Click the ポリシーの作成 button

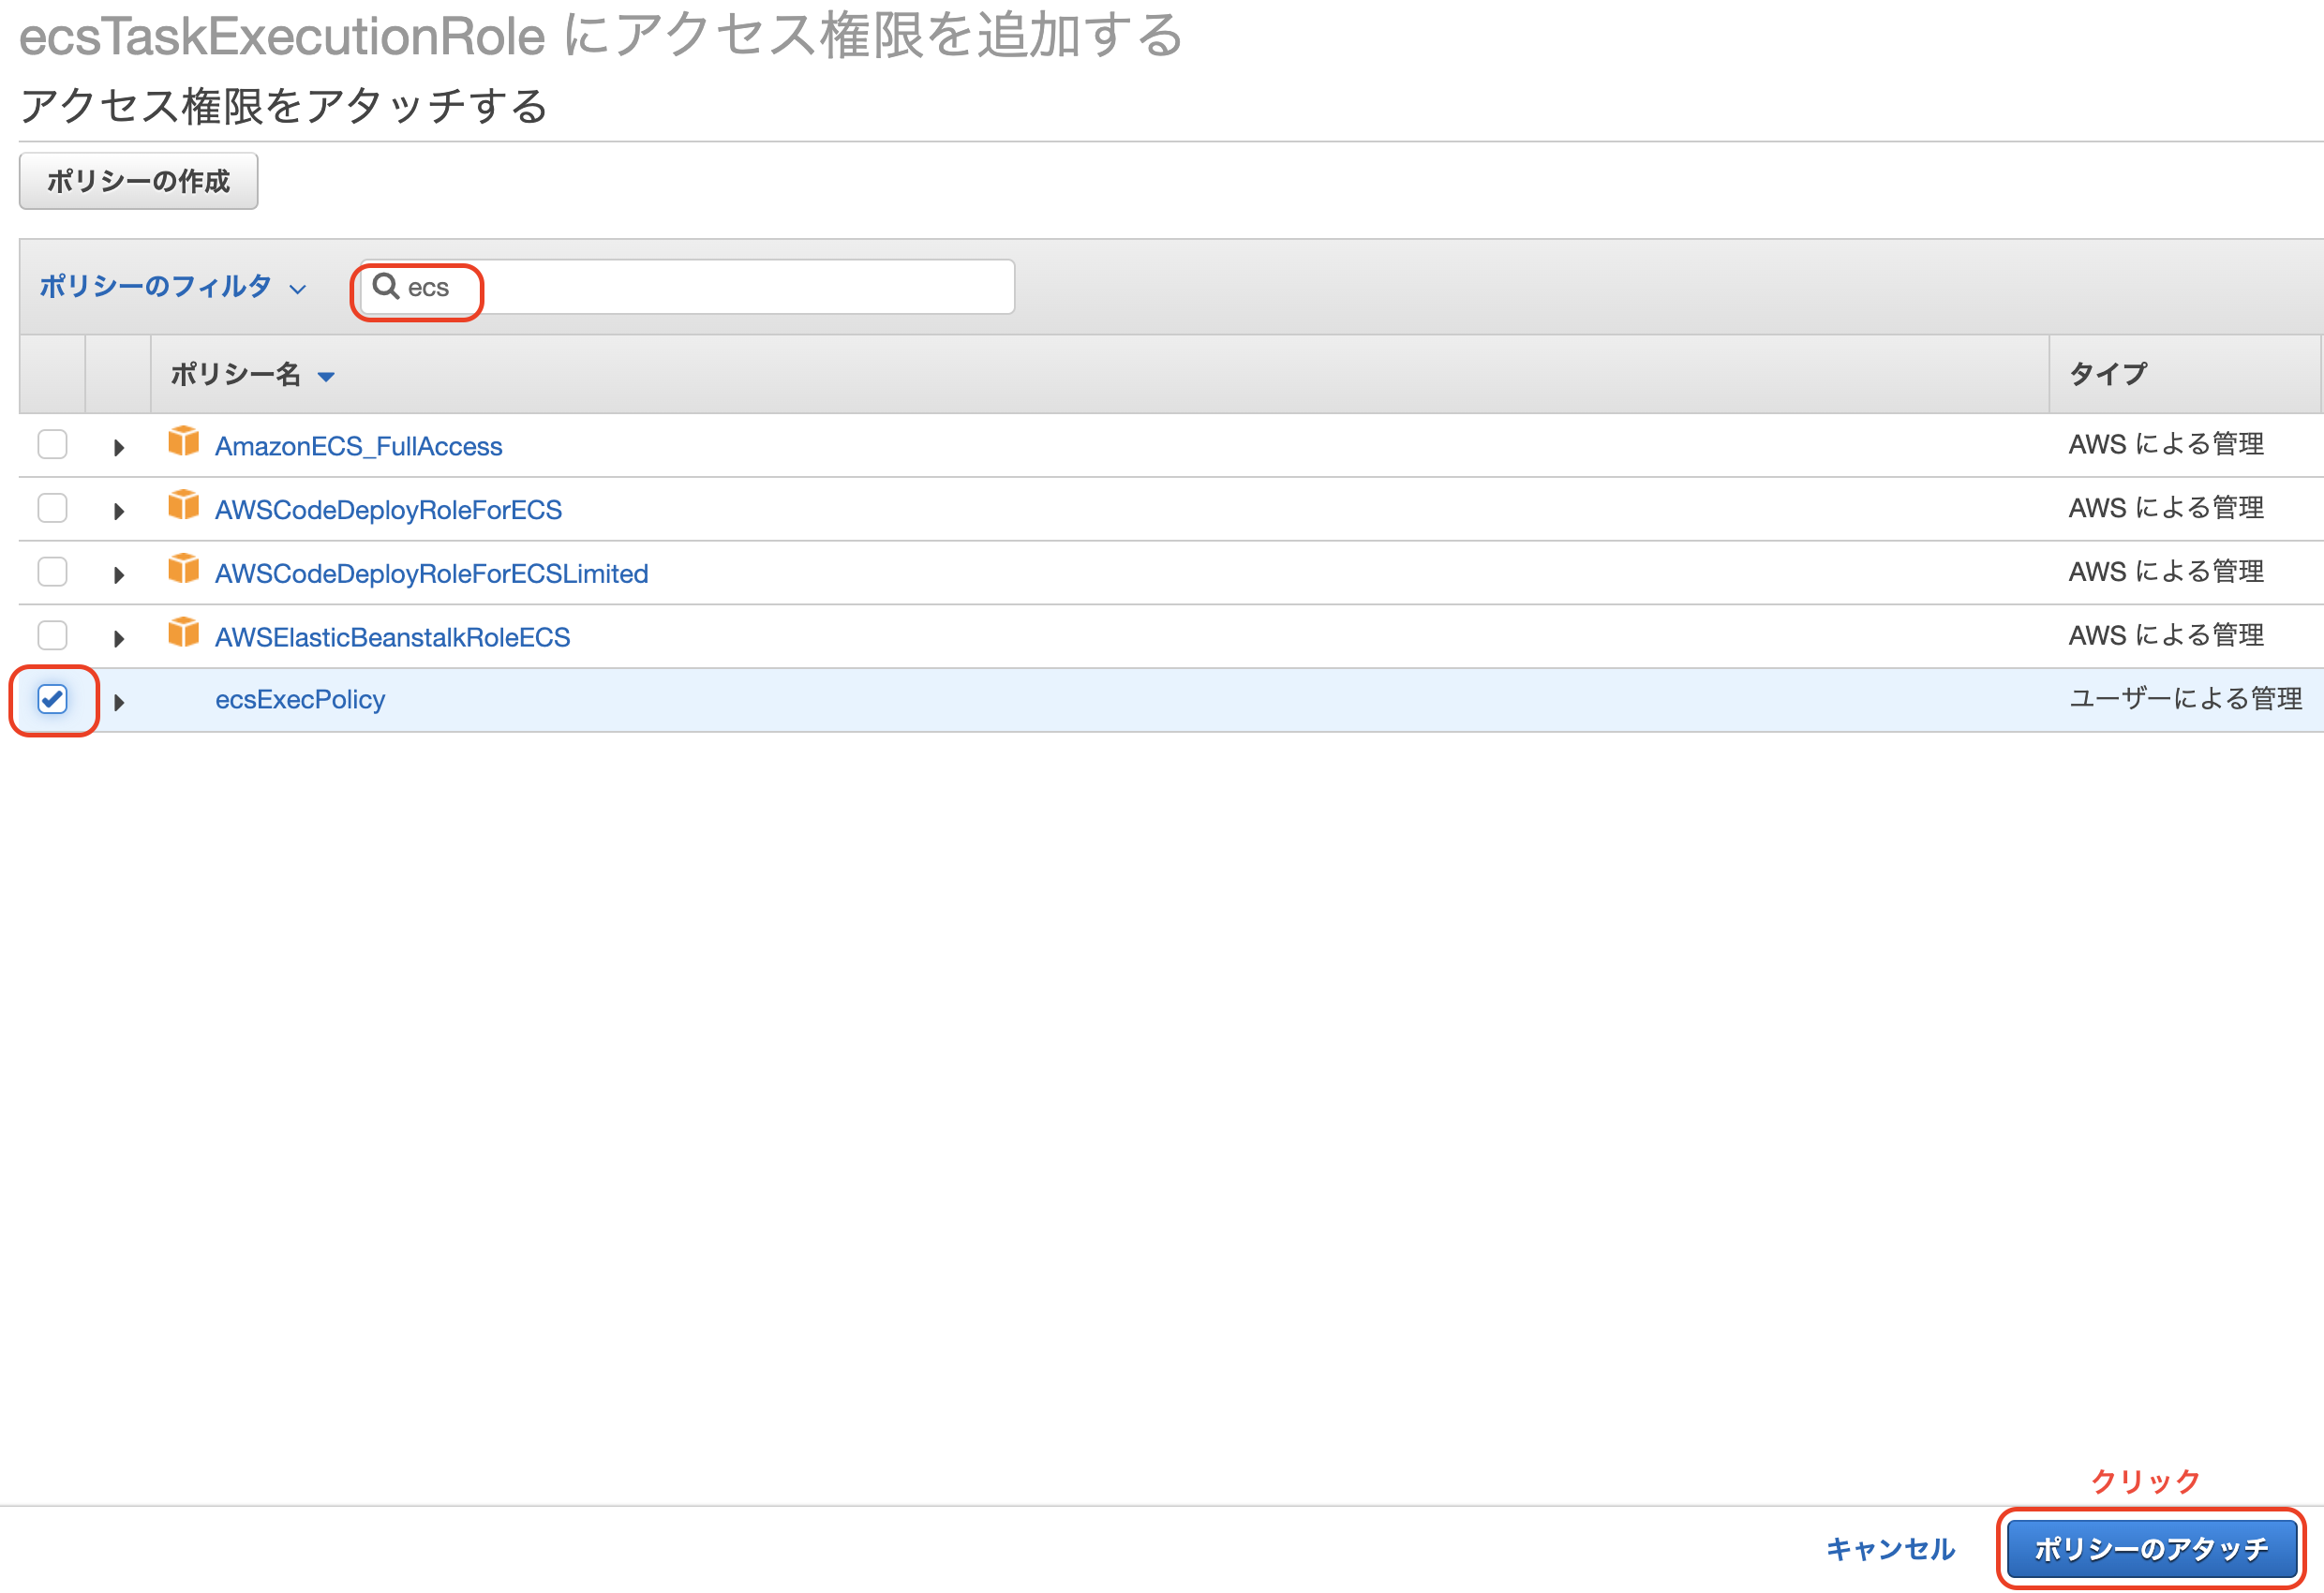(138, 181)
